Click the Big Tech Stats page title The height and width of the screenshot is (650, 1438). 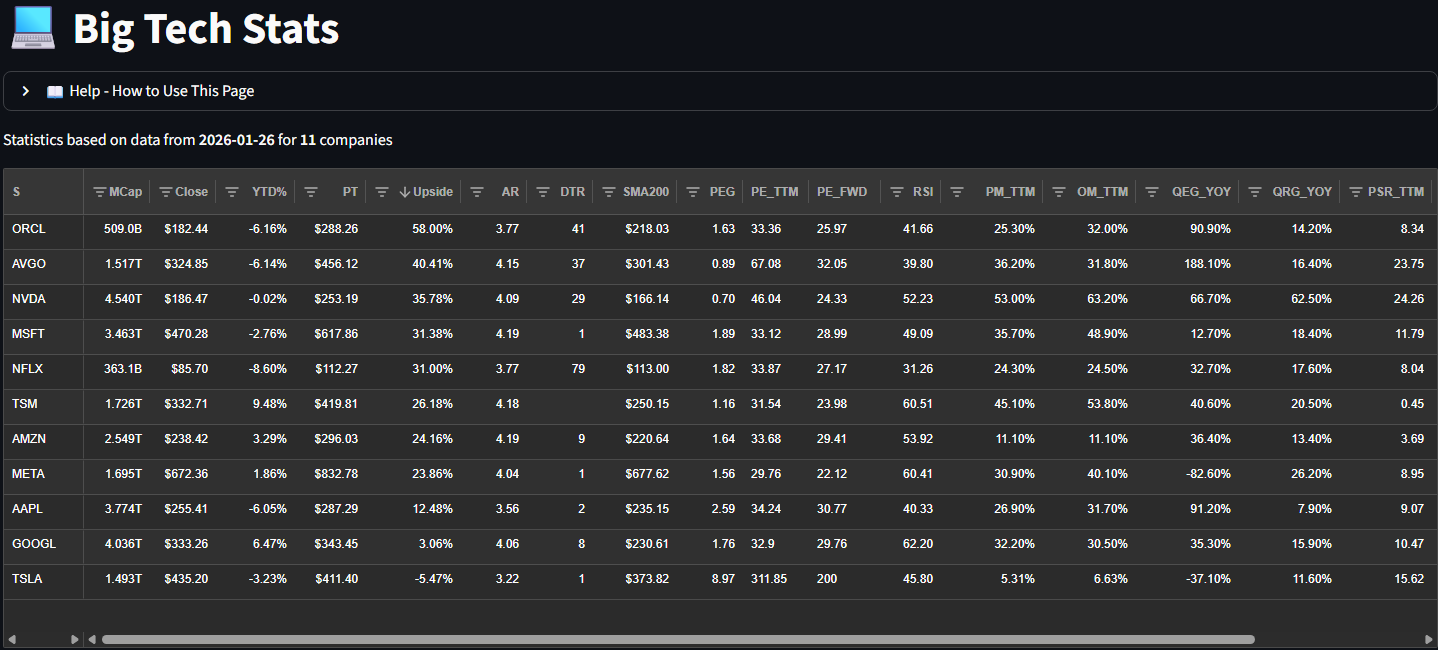pos(206,29)
